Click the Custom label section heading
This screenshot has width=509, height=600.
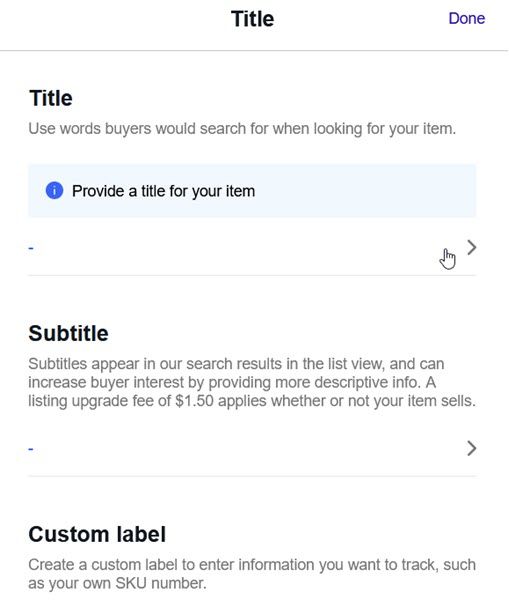97,534
